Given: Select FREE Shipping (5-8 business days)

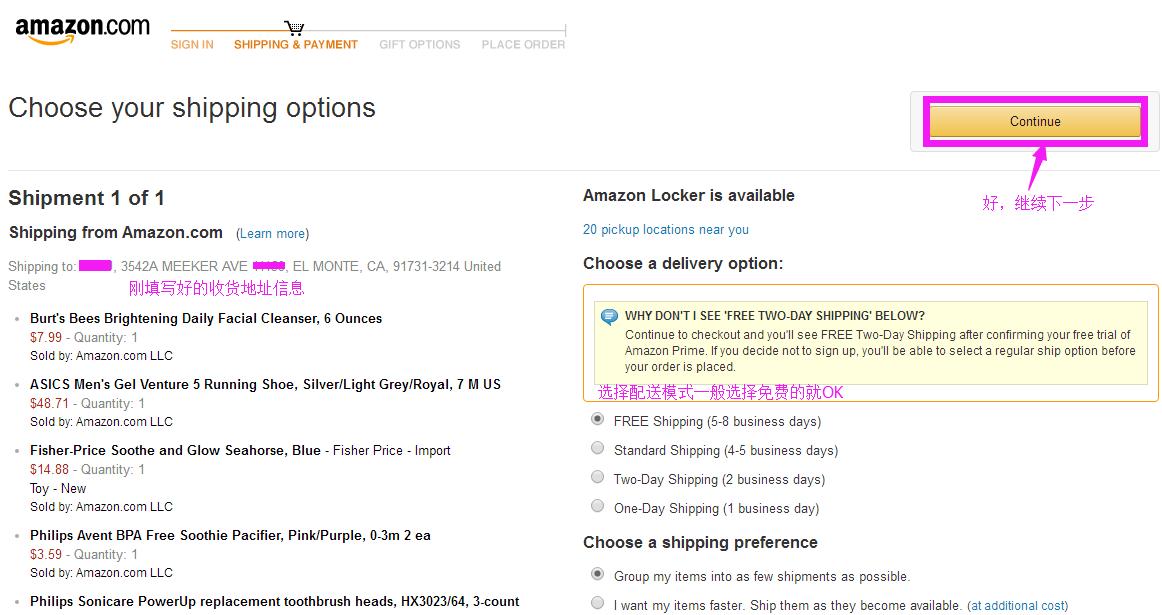Looking at the screenshot, I should 598,420.
